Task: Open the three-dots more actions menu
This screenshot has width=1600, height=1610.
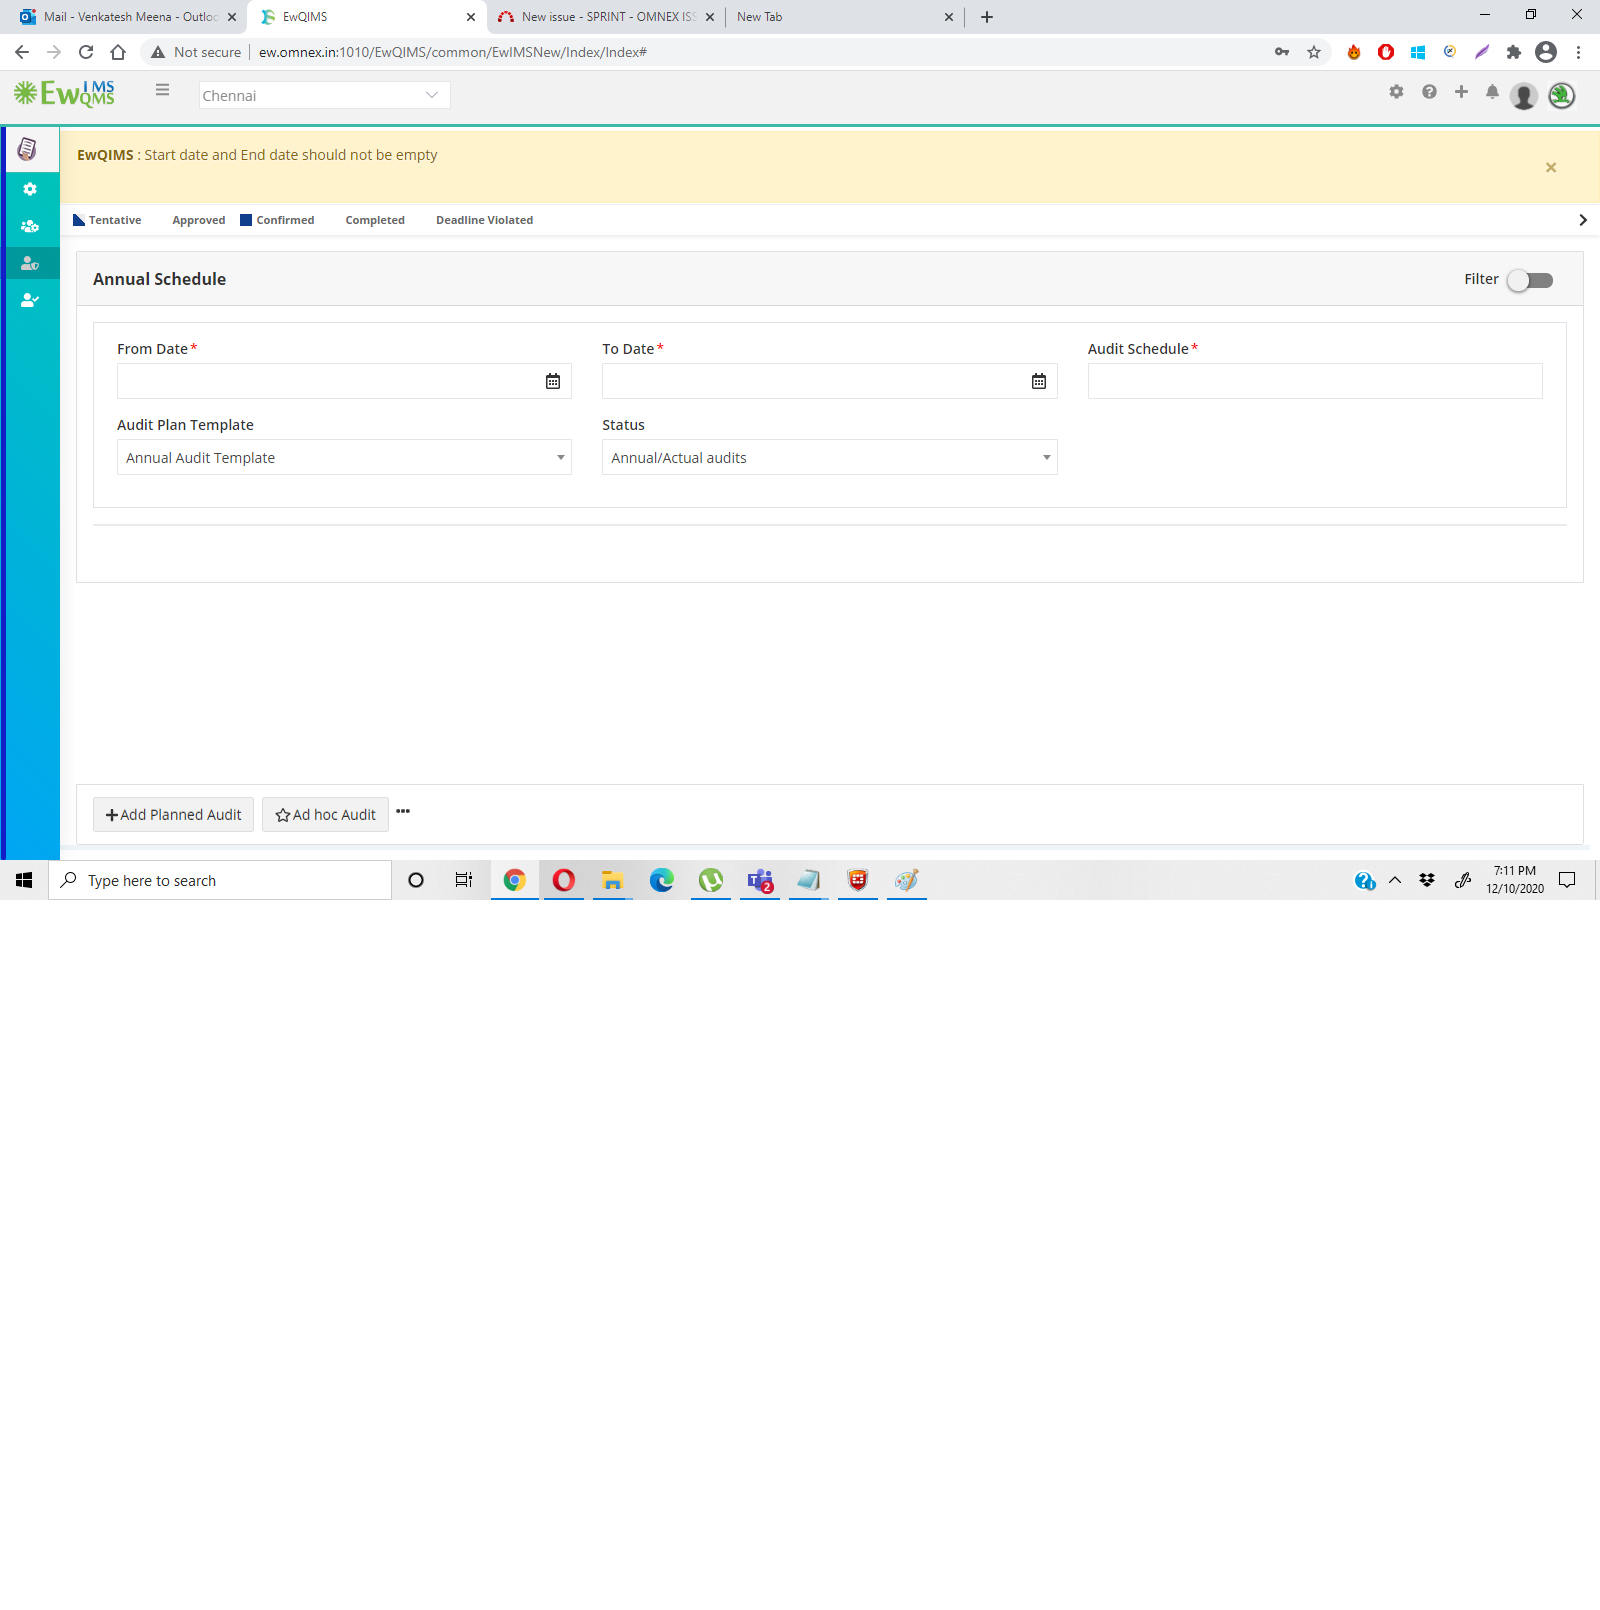Action: tap(403, 811)
